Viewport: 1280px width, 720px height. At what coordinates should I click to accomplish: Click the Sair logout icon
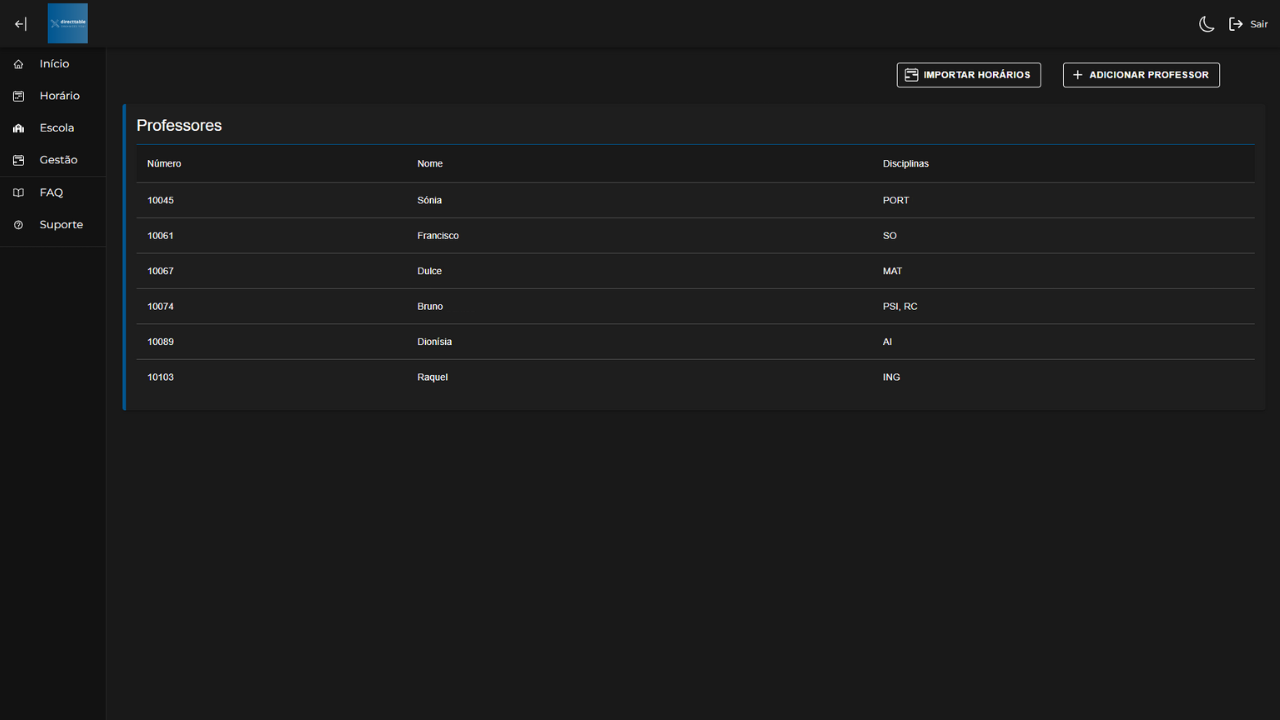[x=1236, y=24]
